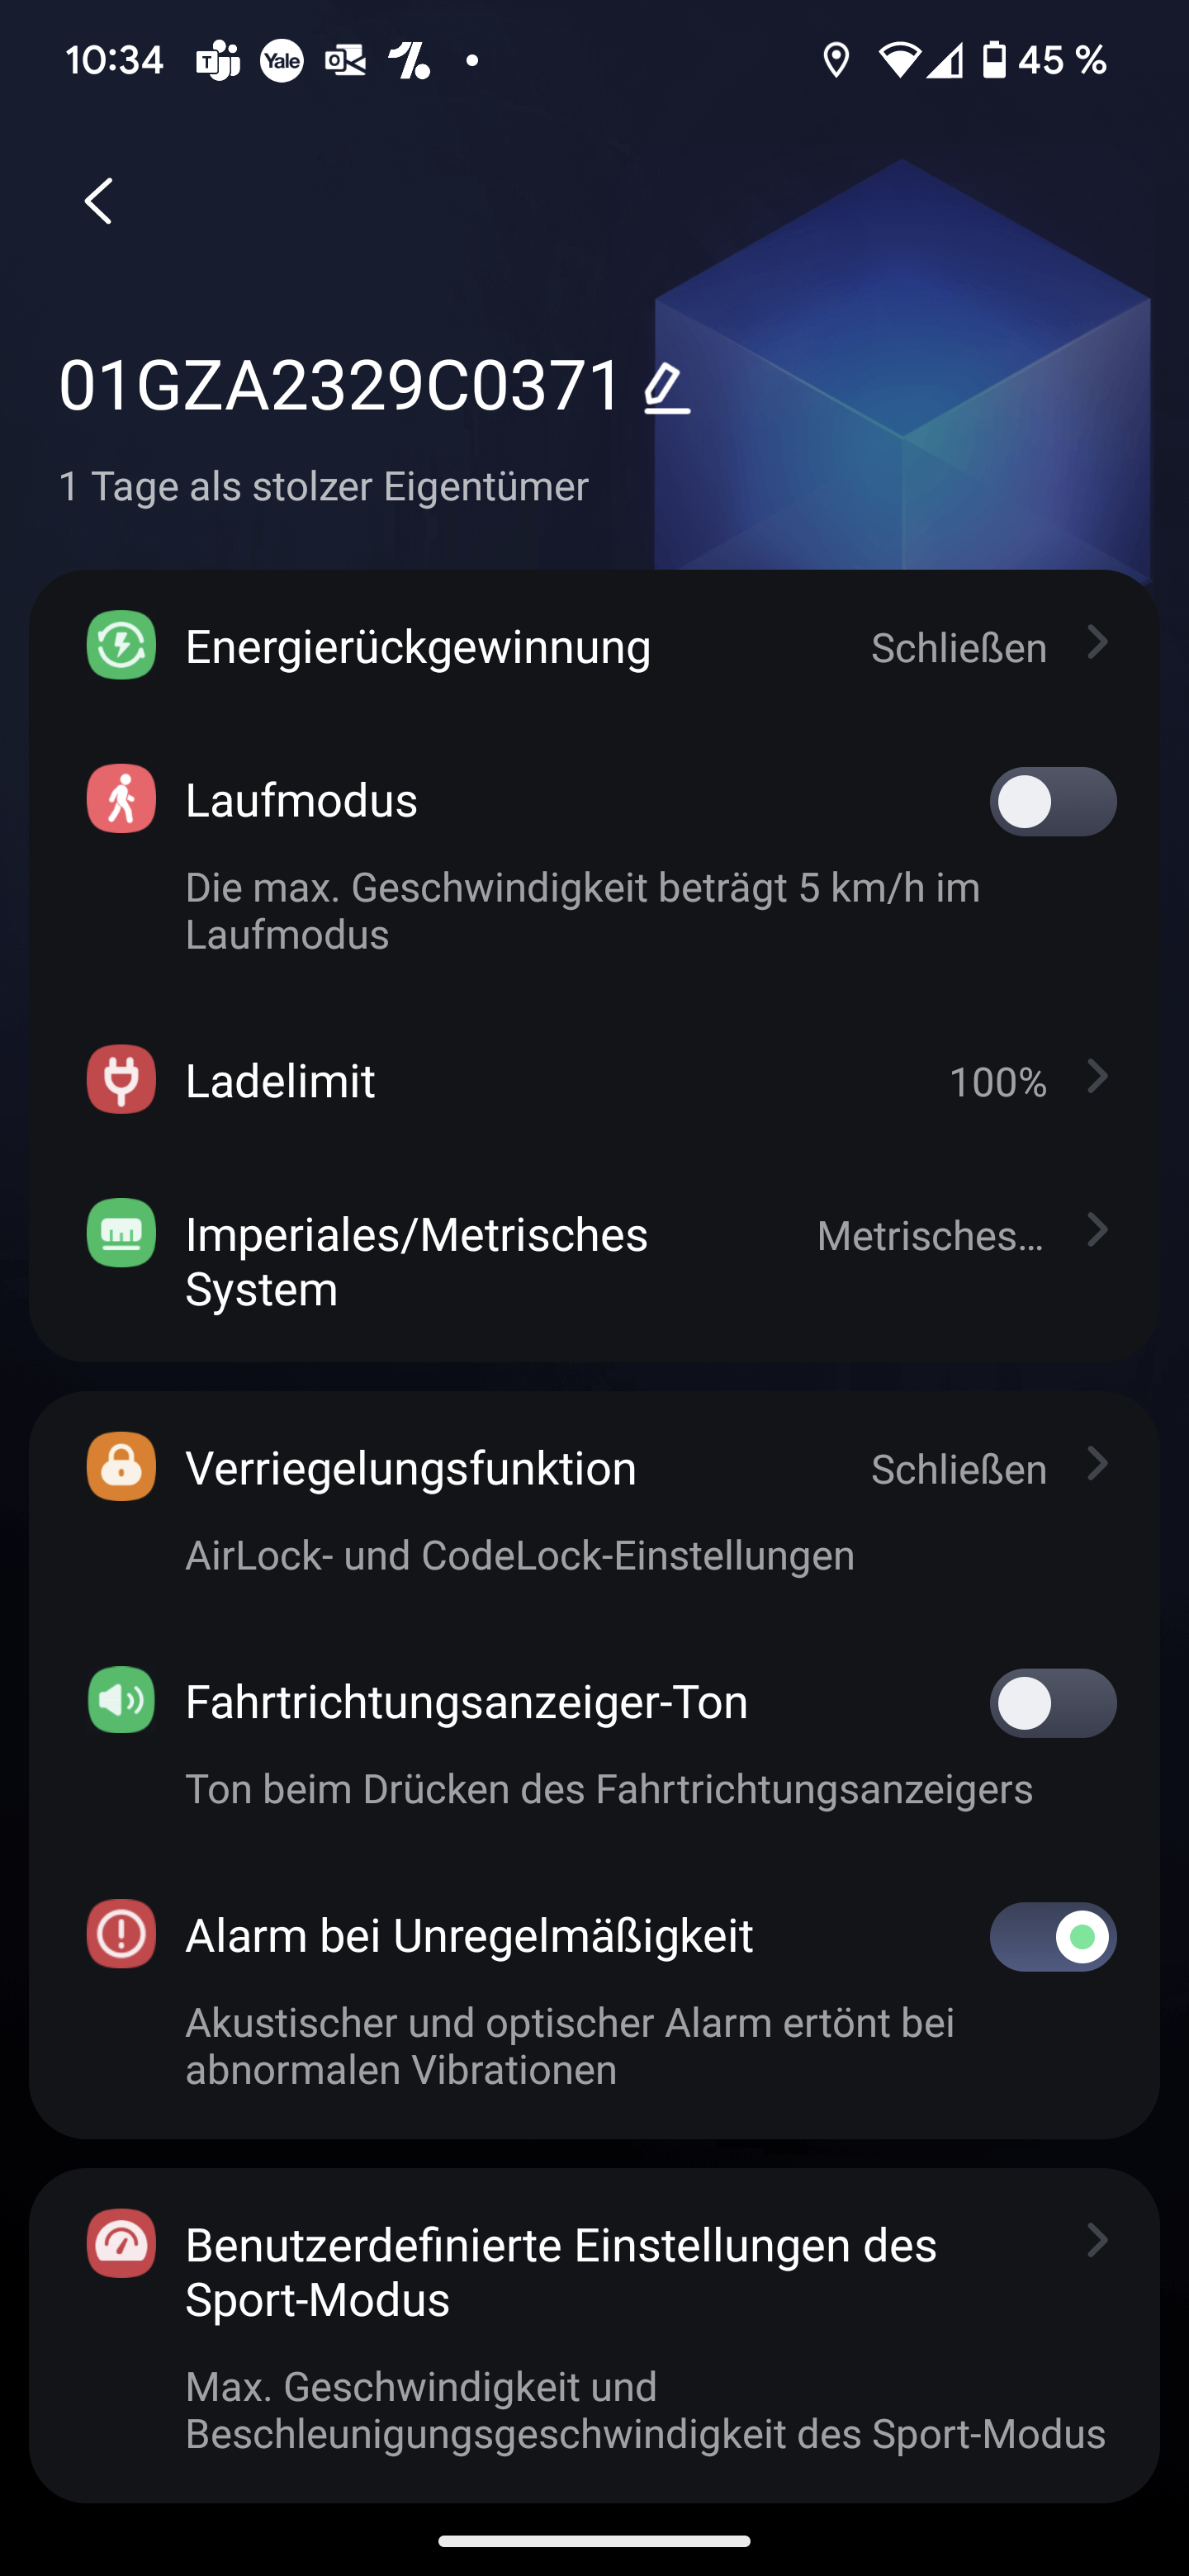Enable the Laufmodus toggle
This screenshot has height=2576, width=1189.
[x=1053, y=802]
